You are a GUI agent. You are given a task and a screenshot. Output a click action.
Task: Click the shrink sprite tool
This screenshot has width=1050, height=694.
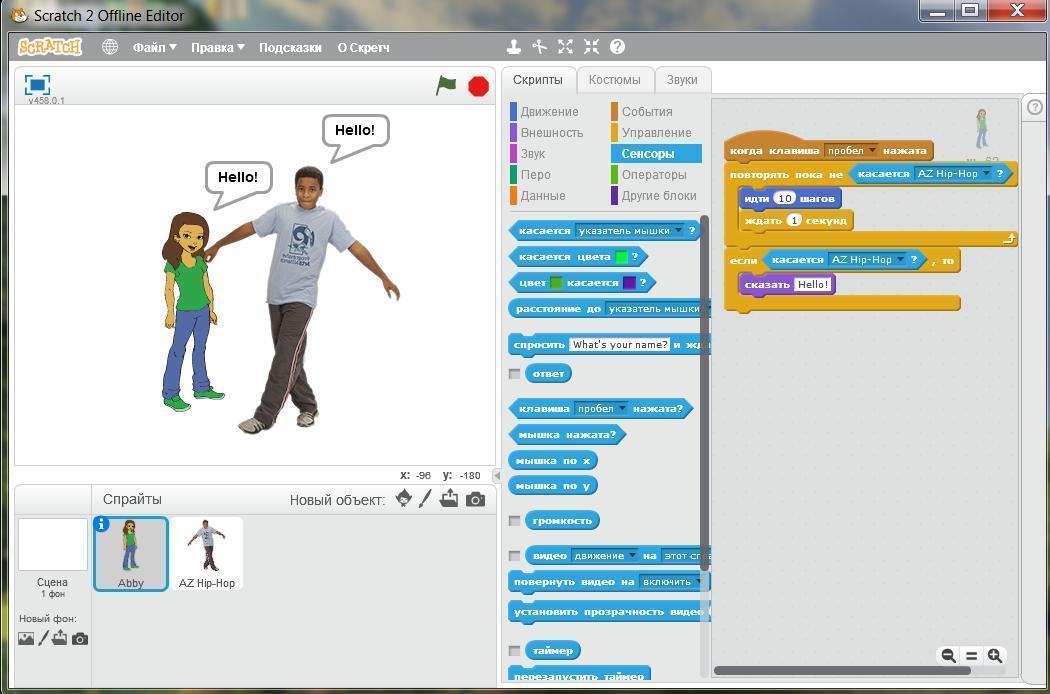point(591,47)
